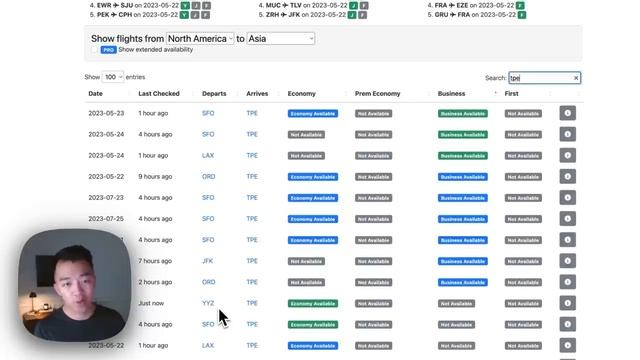This screenshot has height=360, width=640.
Task: Open info for the 2023-07-23 SFO flight
Action: [567, 198]
